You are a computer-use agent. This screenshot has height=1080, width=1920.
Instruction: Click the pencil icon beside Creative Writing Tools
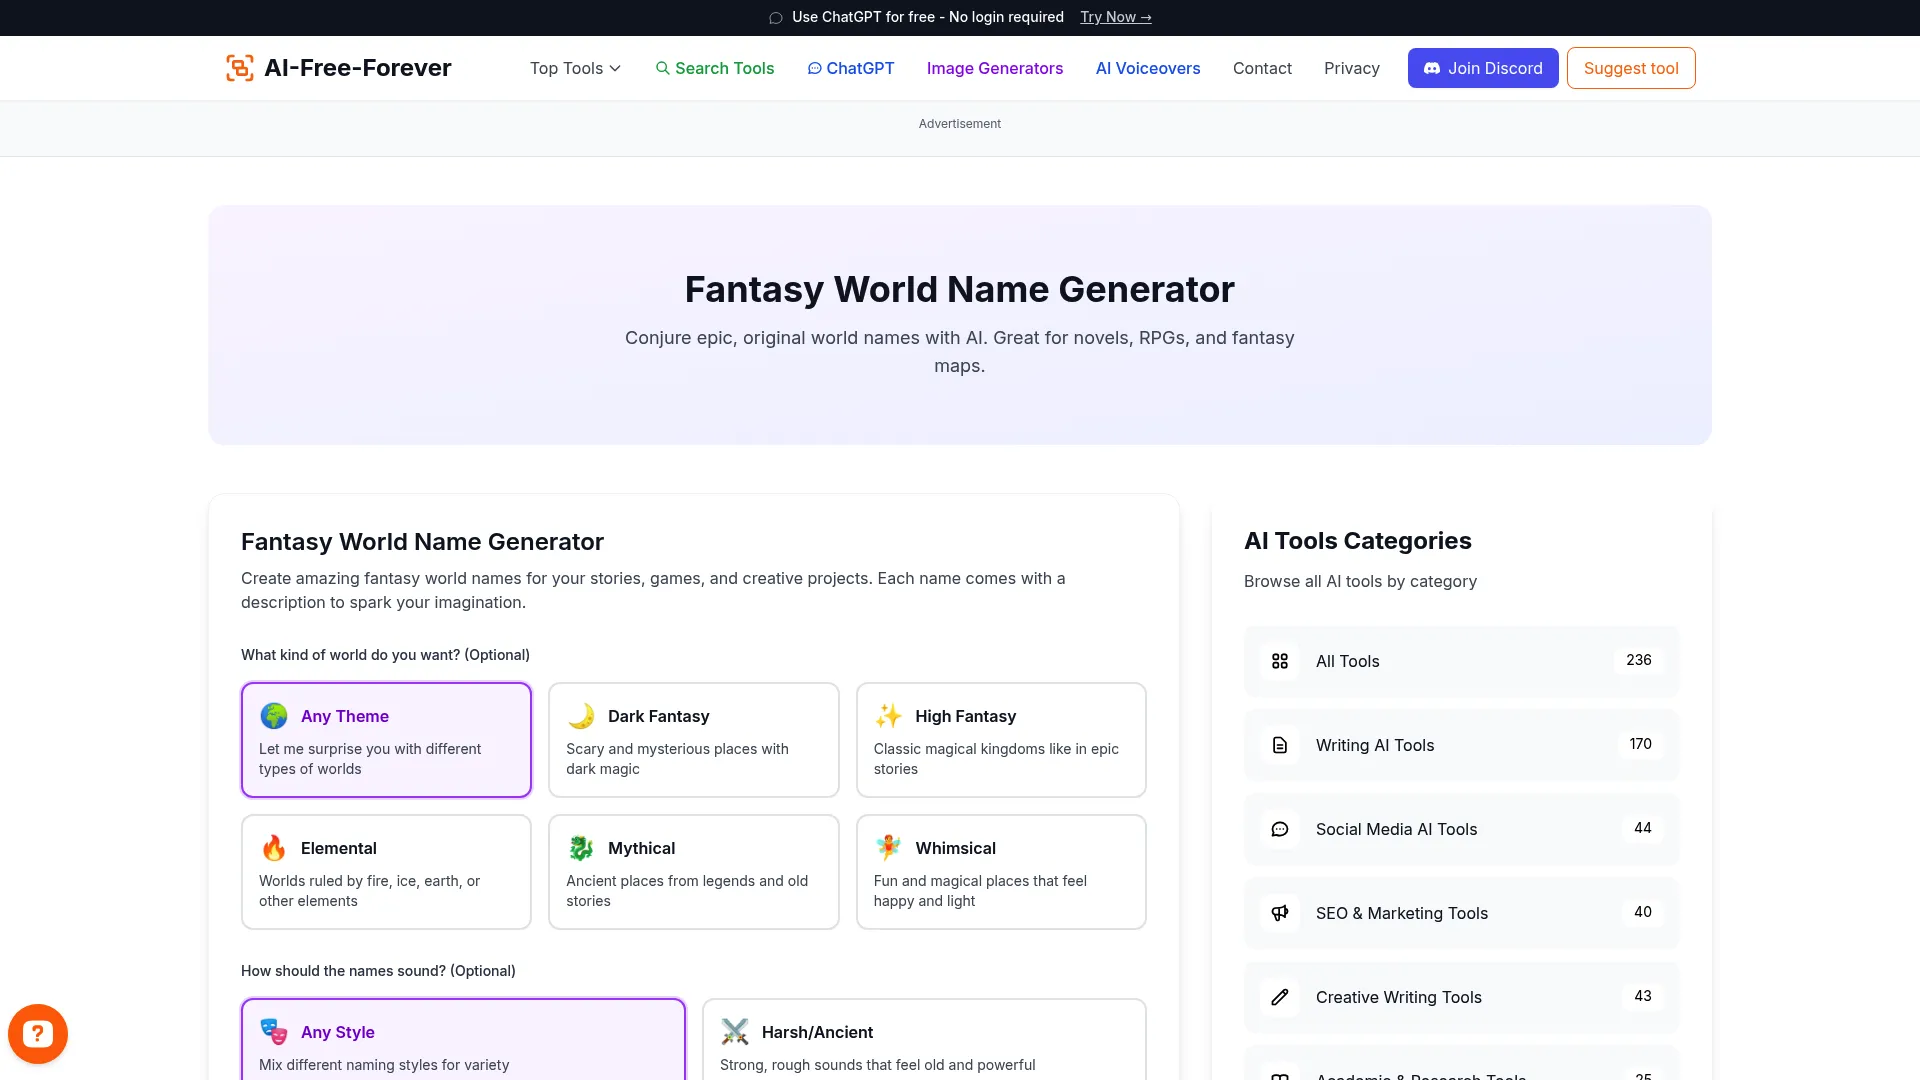pos(1279,997)
